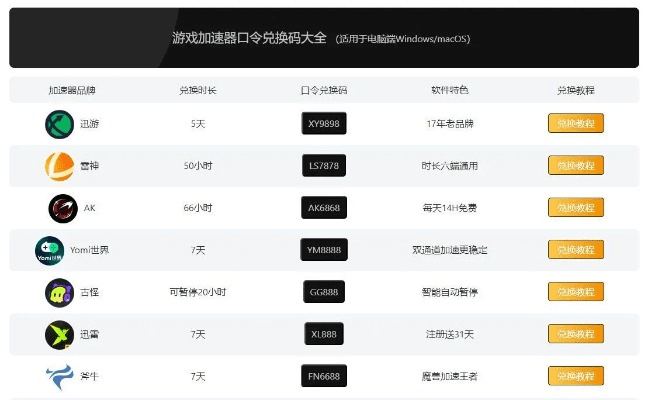Click 7天 in the 斧牛 row

tap(198, 376)
